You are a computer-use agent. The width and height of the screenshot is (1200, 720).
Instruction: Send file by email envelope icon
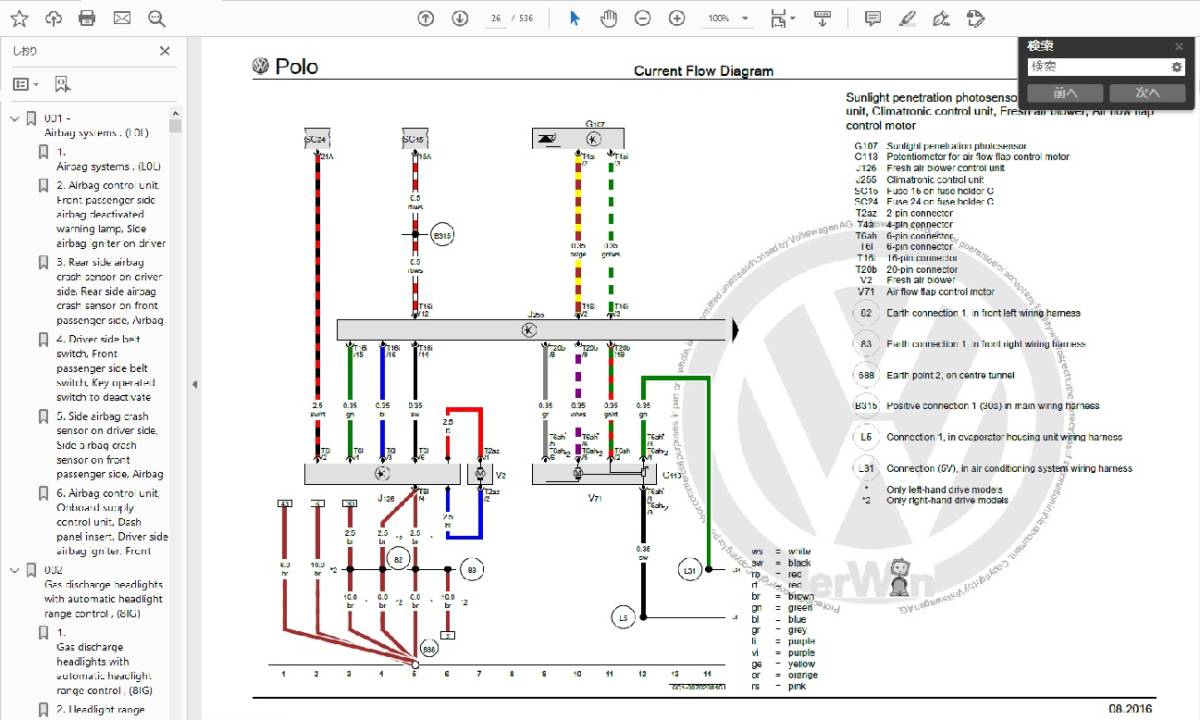122,18
